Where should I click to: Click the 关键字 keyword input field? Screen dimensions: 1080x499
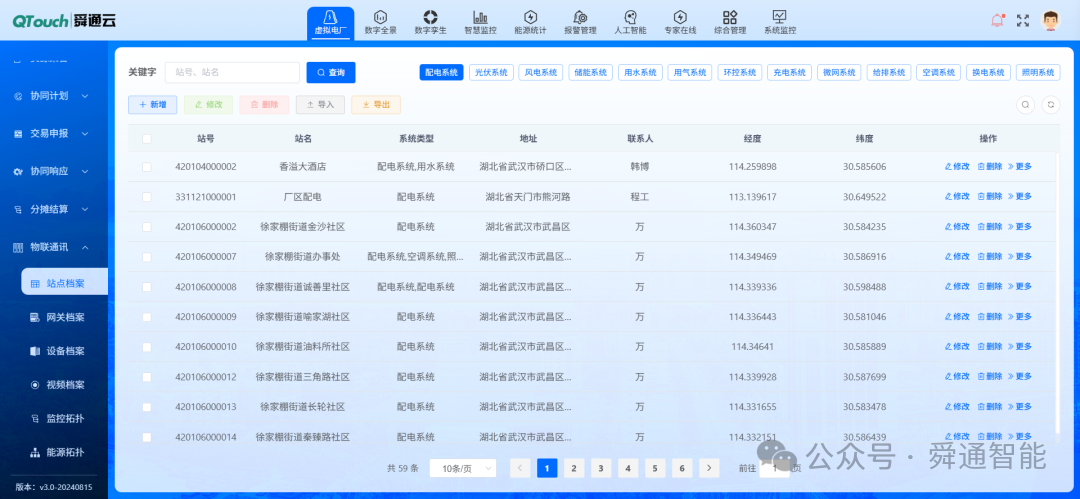point(232,72)
